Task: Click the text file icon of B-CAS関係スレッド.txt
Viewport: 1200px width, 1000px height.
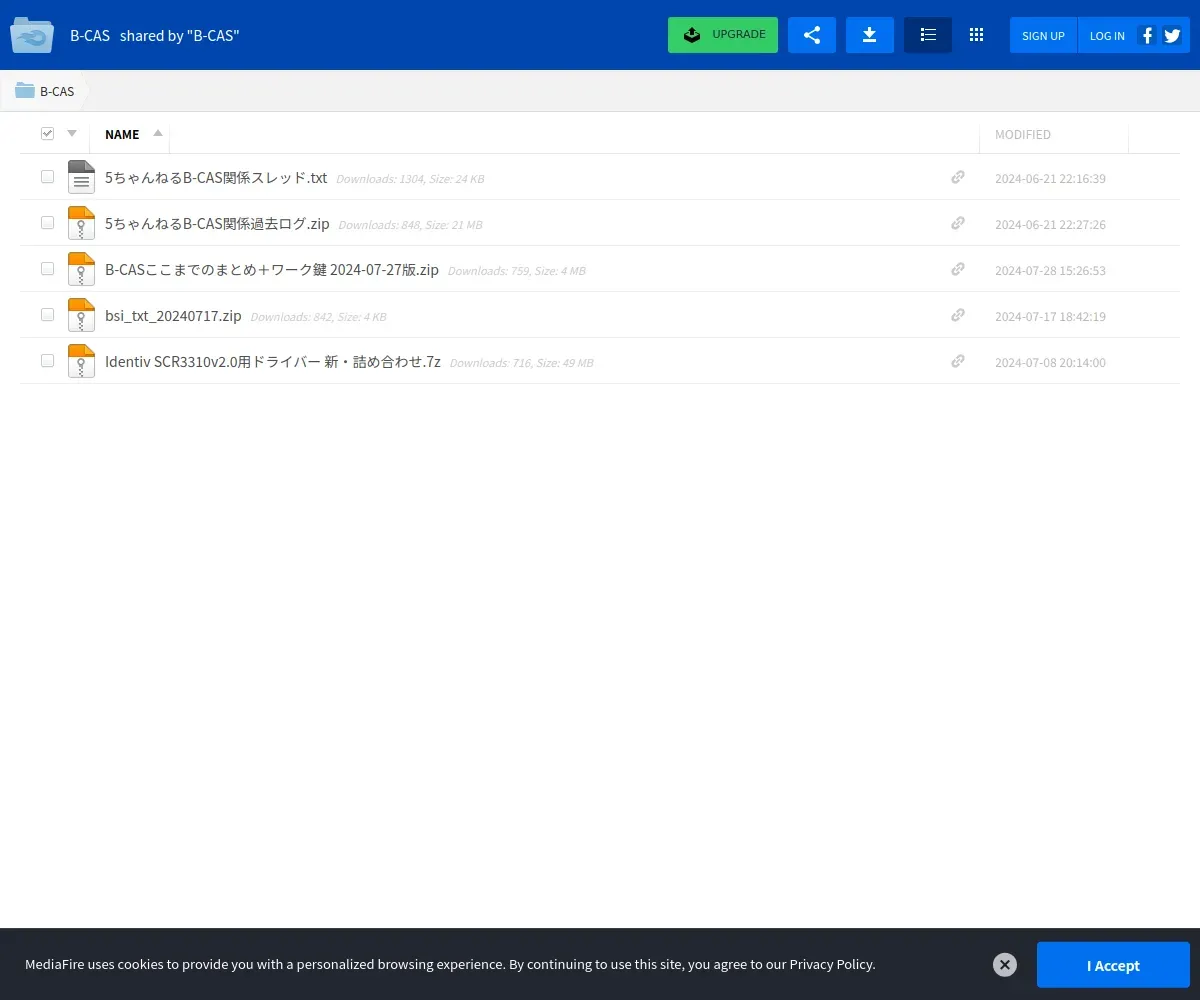Action: pos(81,177)
